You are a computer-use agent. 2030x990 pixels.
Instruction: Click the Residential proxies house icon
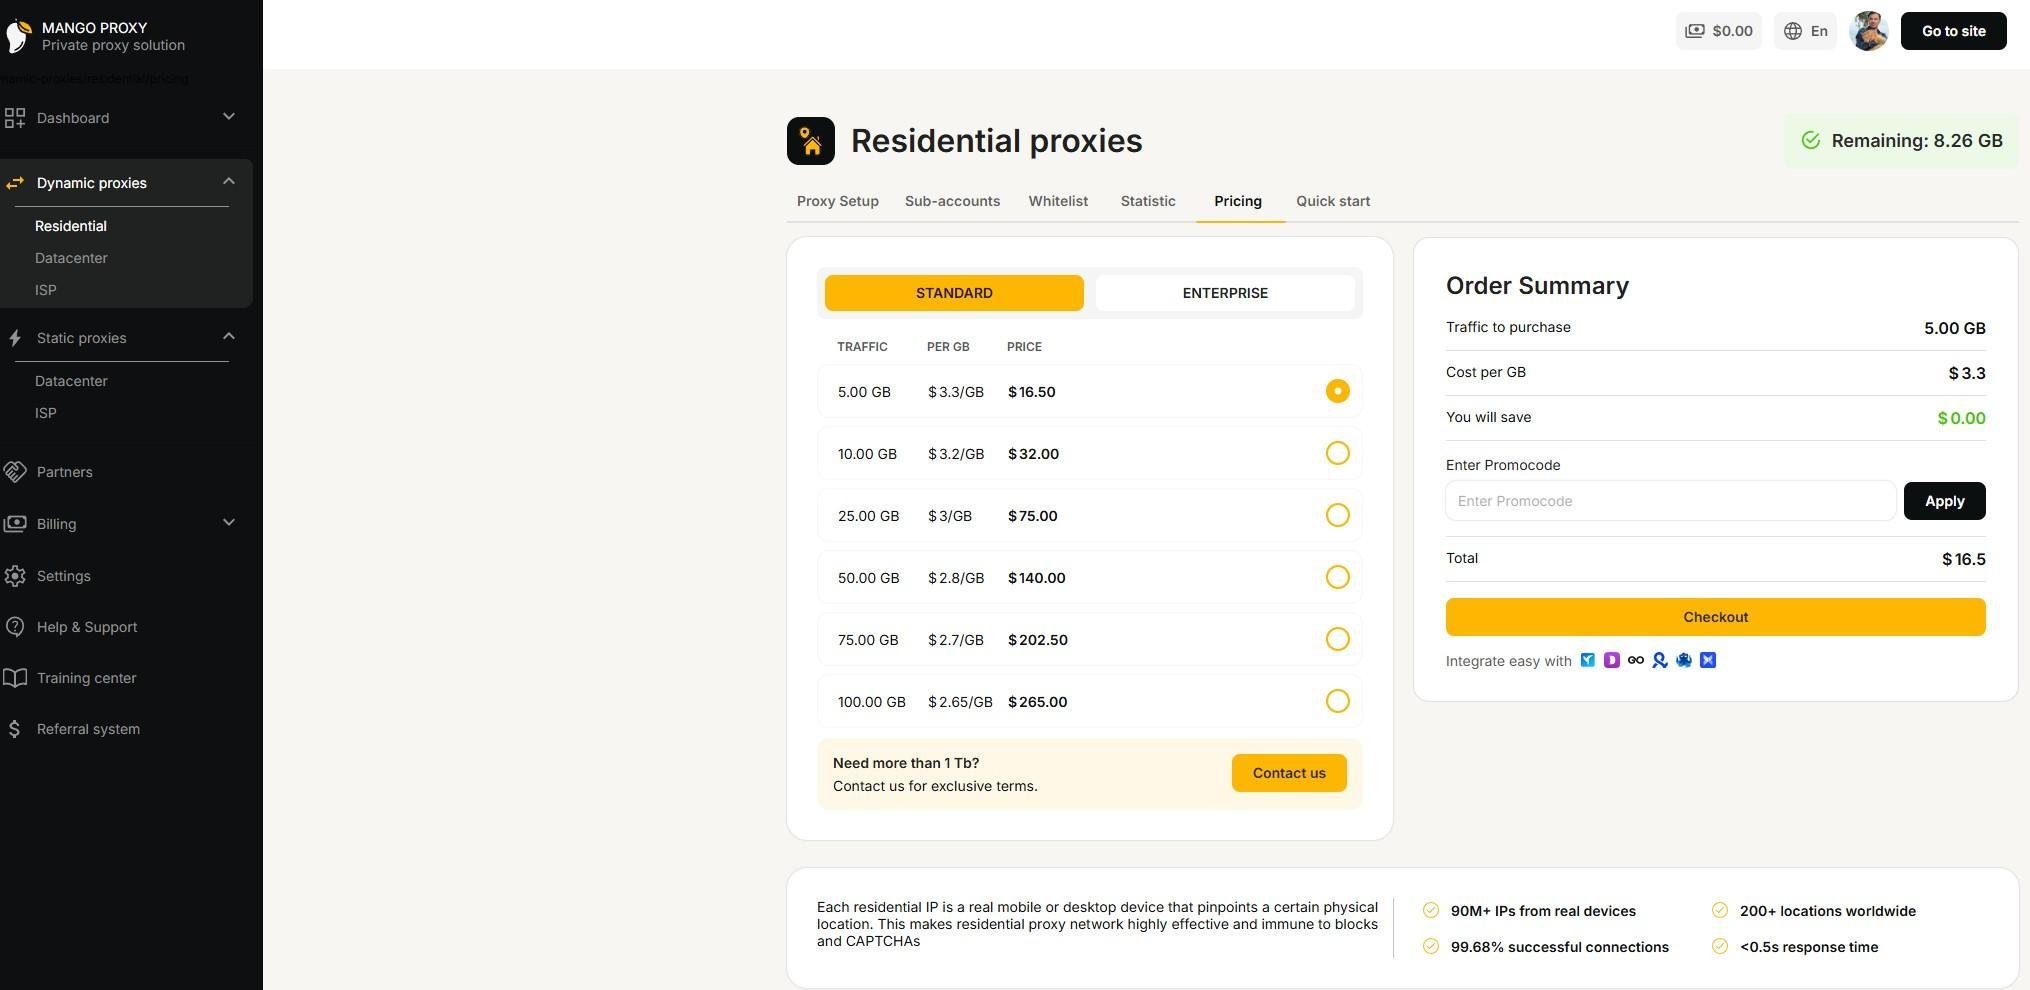(810, 141)
